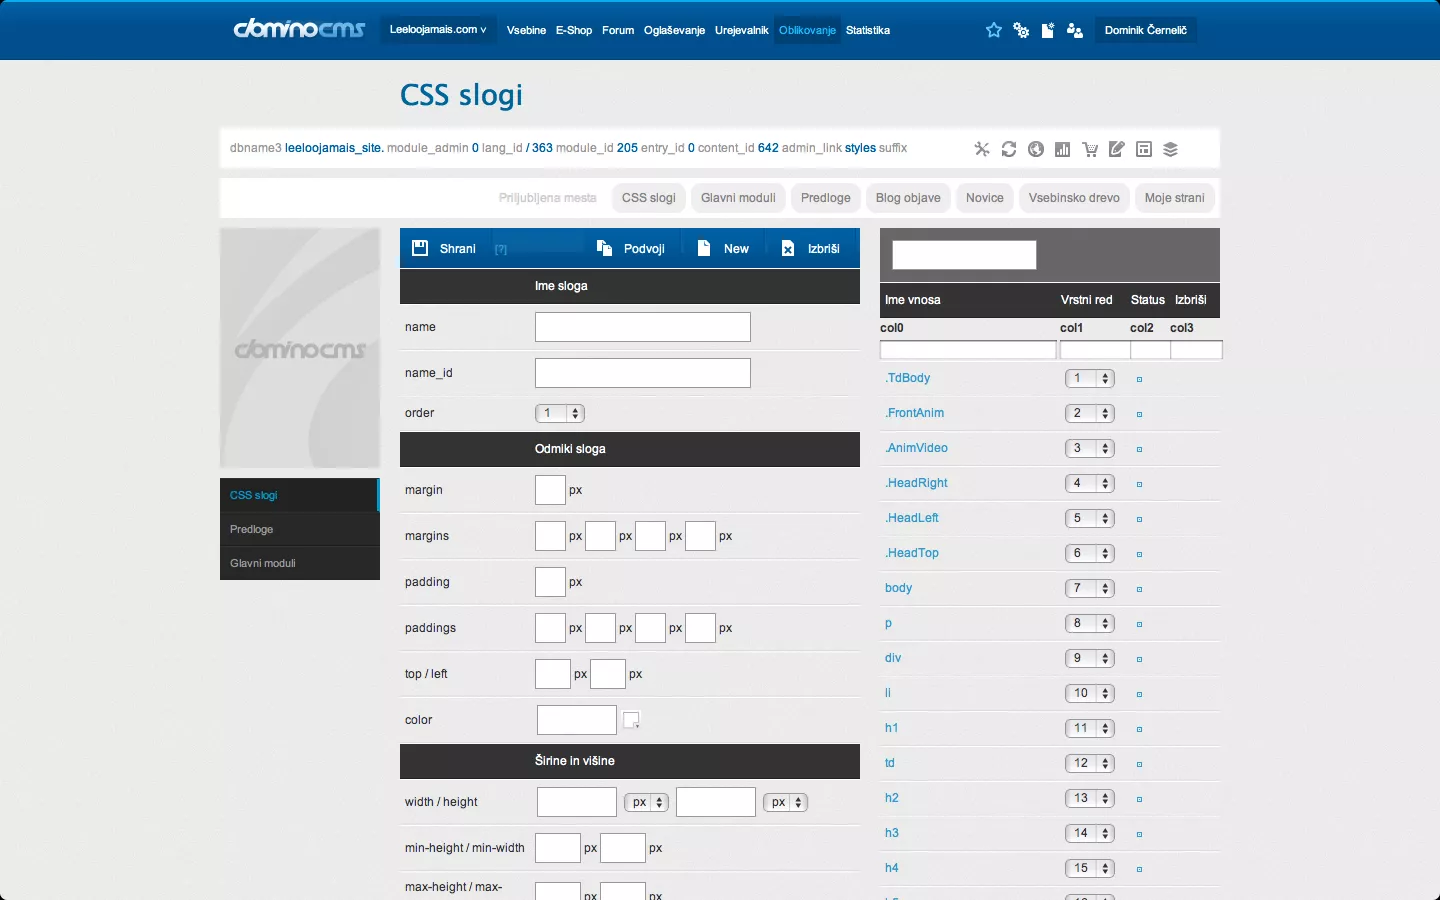The image size is (1440, 900).
Task: Click the Shrani save button
Action: pyautogui.click(x=445, y=248)
